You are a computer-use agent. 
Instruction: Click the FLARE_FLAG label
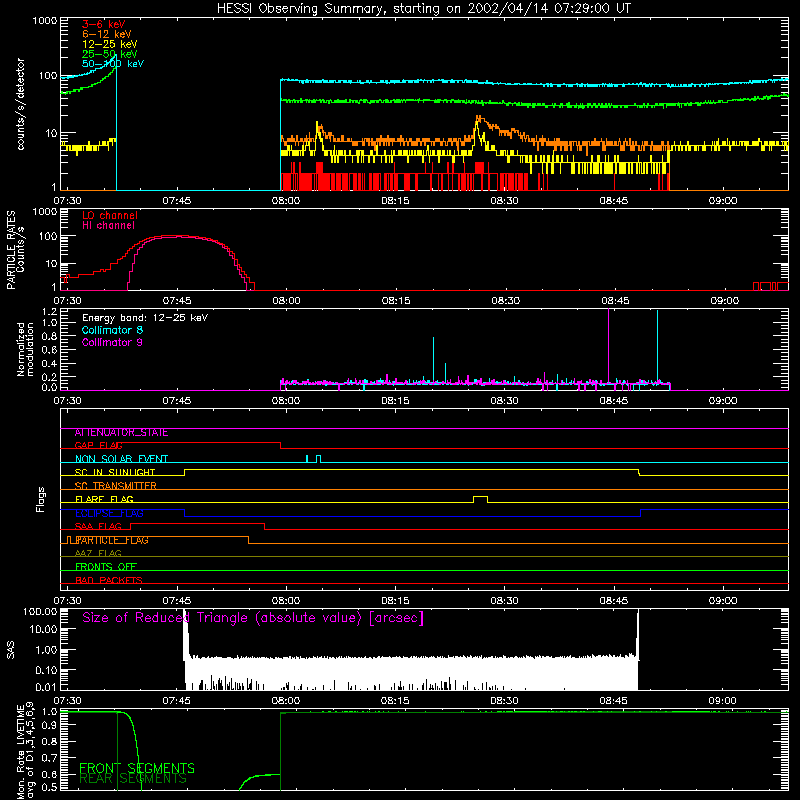click(104, 499)
